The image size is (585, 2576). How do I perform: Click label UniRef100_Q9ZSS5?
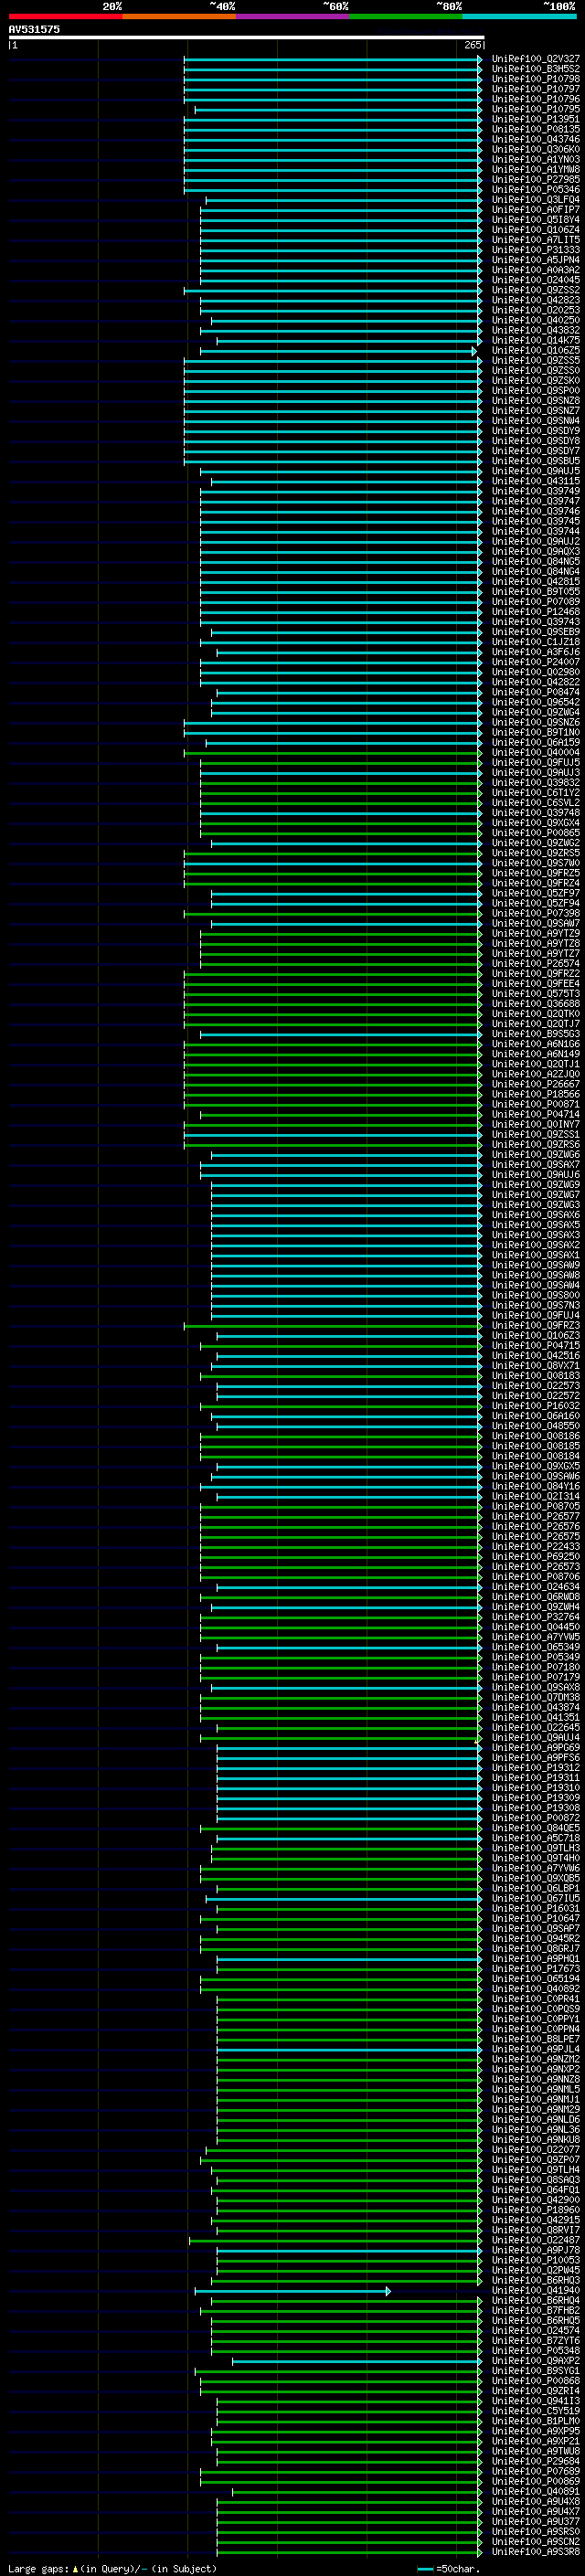click(535, 361)
